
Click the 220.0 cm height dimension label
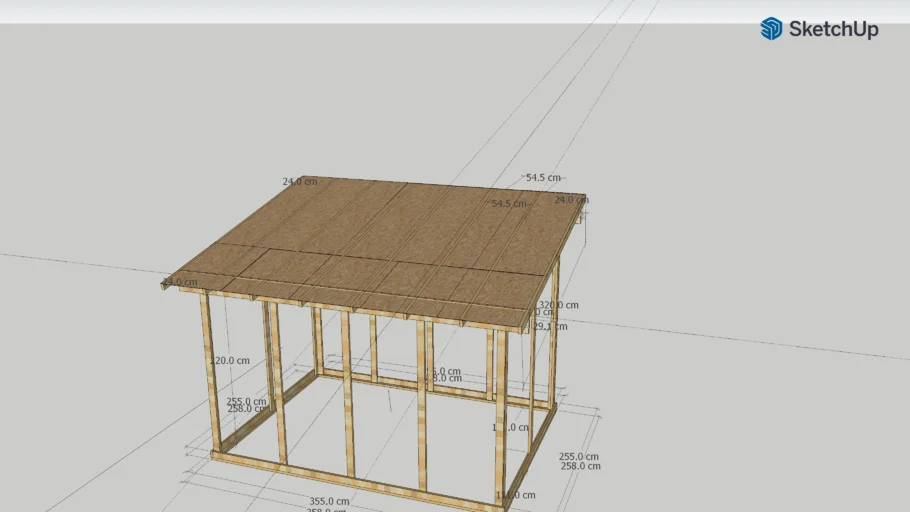pos(230,360)
